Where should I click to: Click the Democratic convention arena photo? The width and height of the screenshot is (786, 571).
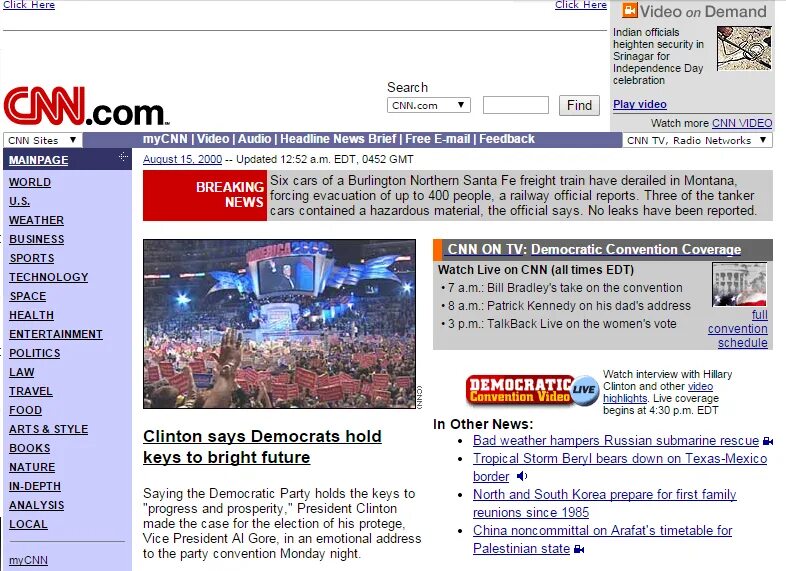tap(279, 324)
